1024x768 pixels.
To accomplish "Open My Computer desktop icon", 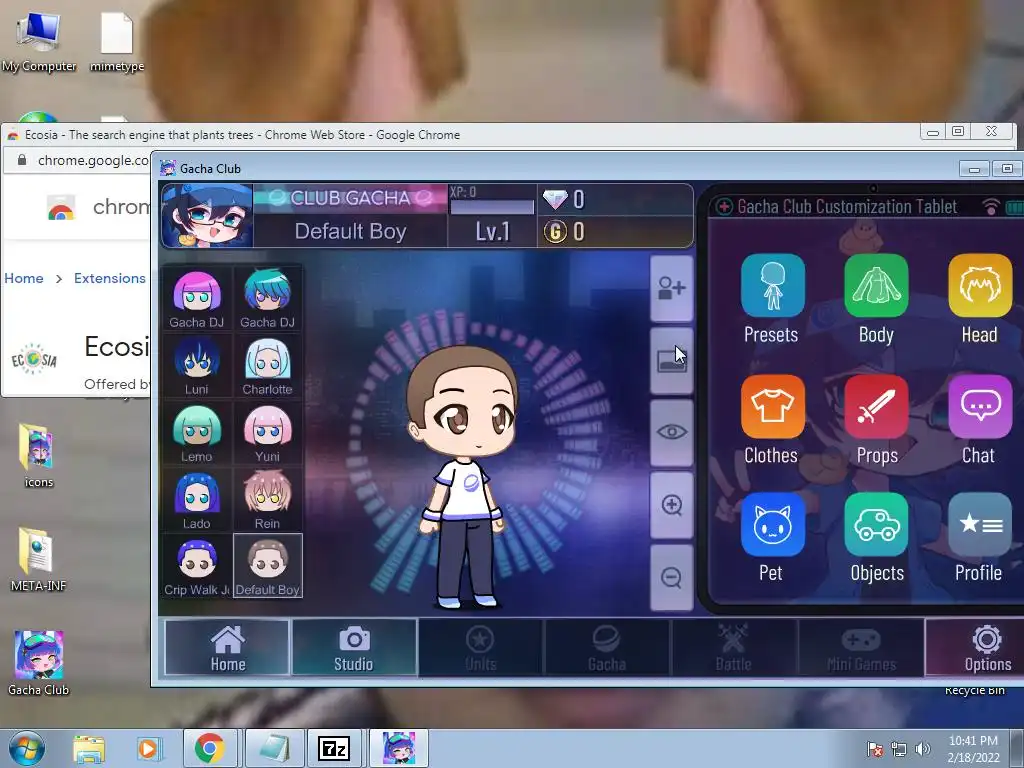I will coord(39,42).
